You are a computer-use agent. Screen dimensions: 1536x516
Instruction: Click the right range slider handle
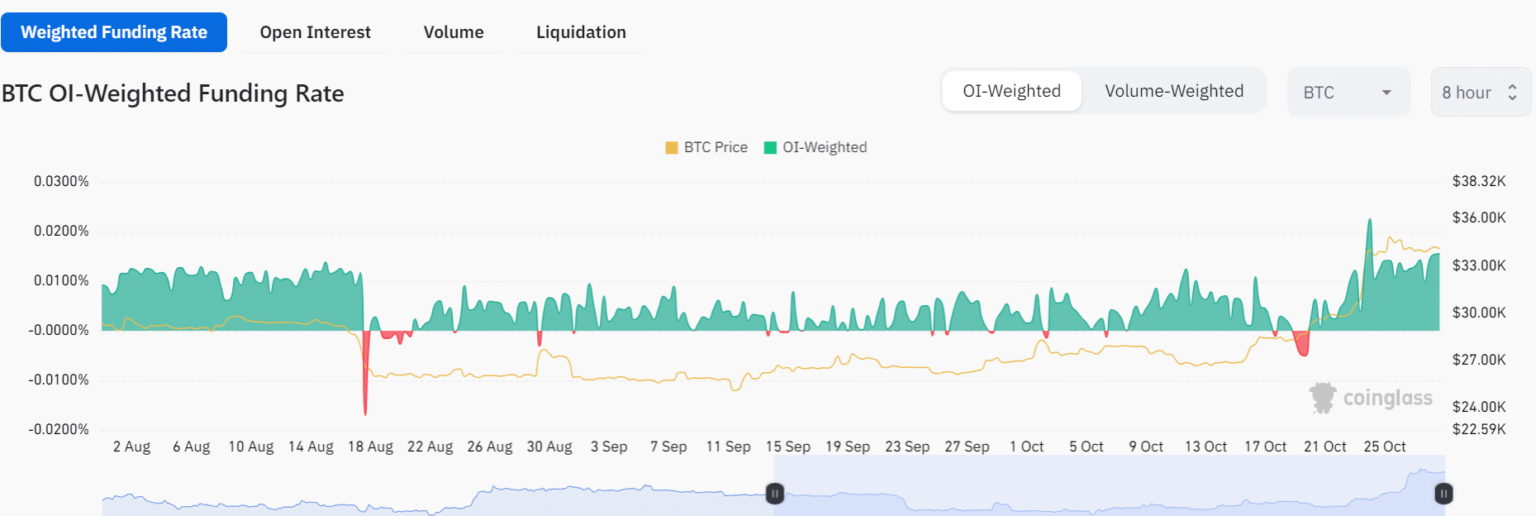click(1443, 493)
